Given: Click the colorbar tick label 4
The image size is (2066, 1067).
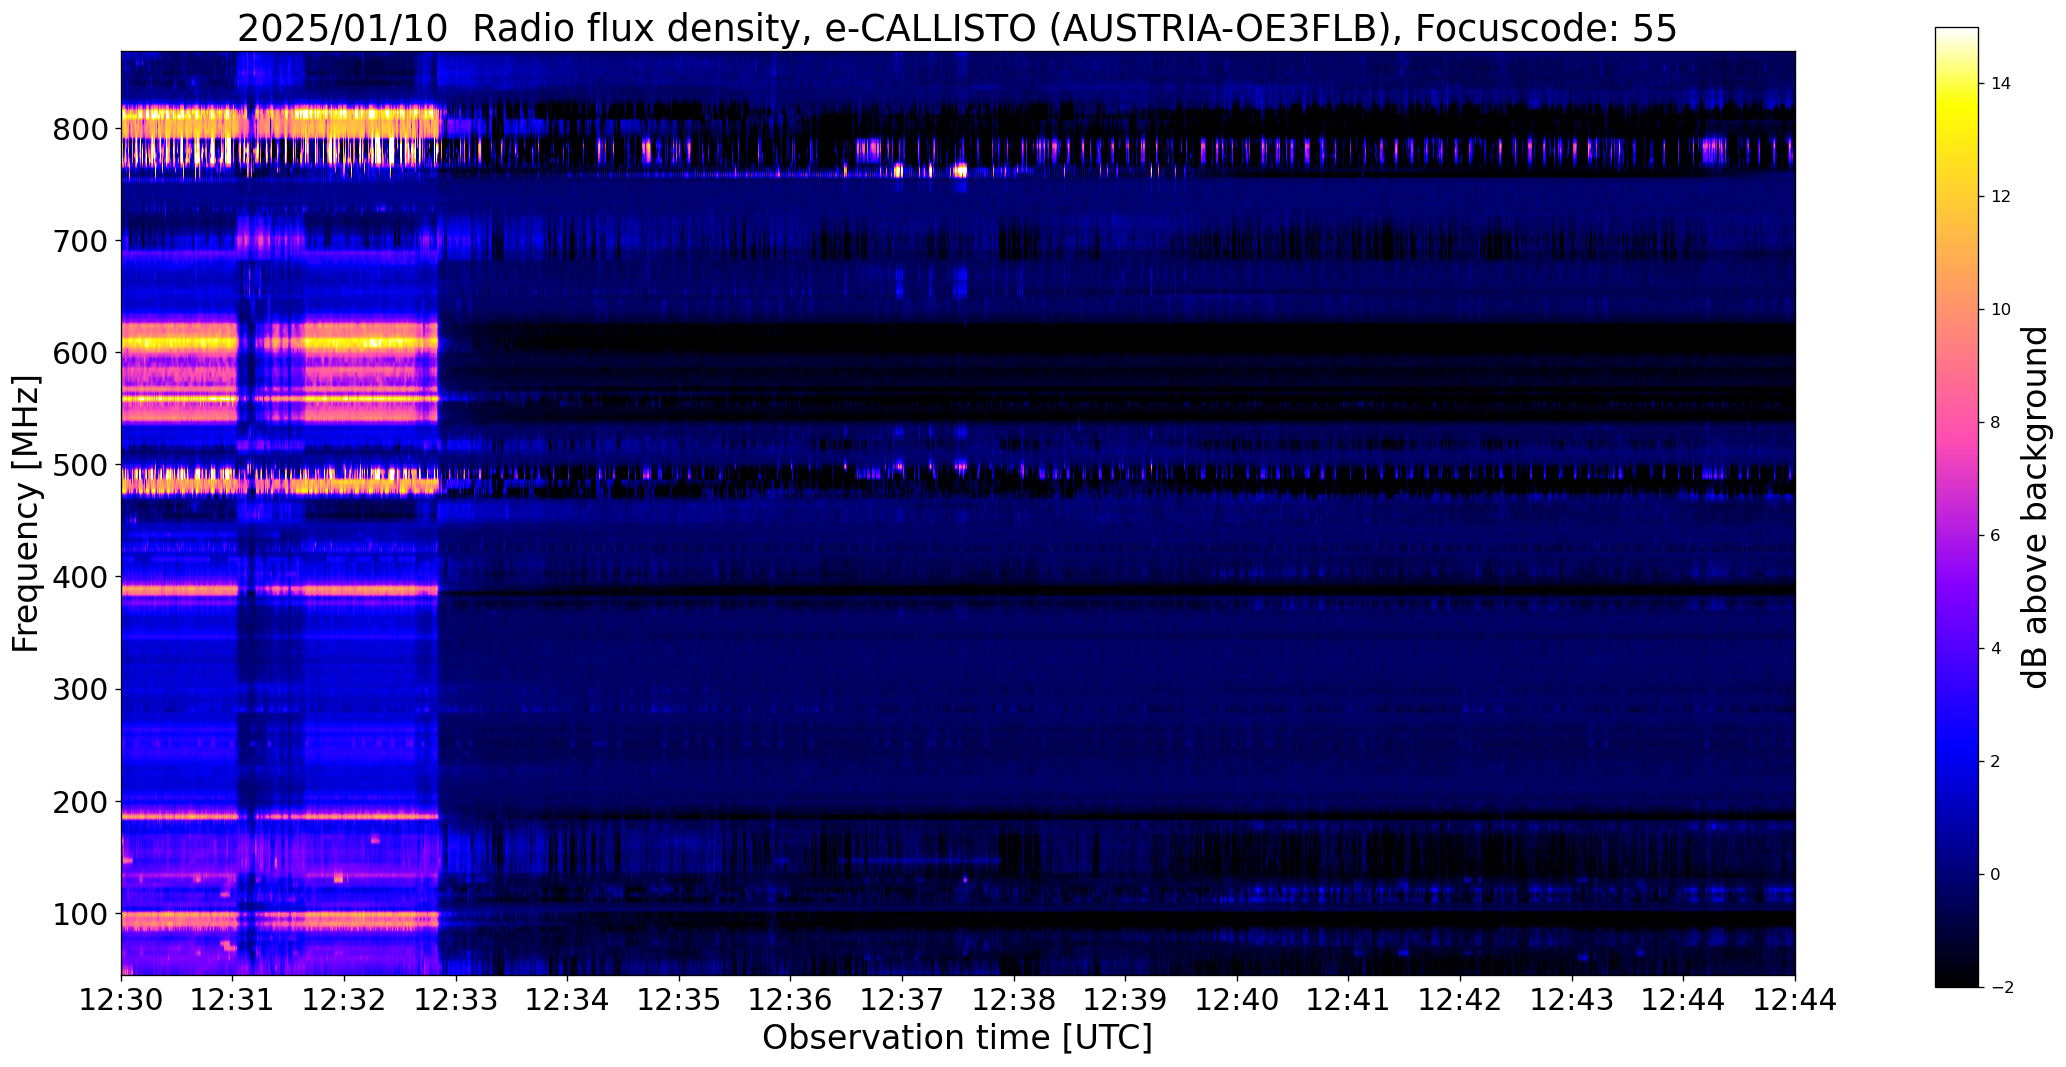Looking at the screenshot, I should click(1996, 649).
